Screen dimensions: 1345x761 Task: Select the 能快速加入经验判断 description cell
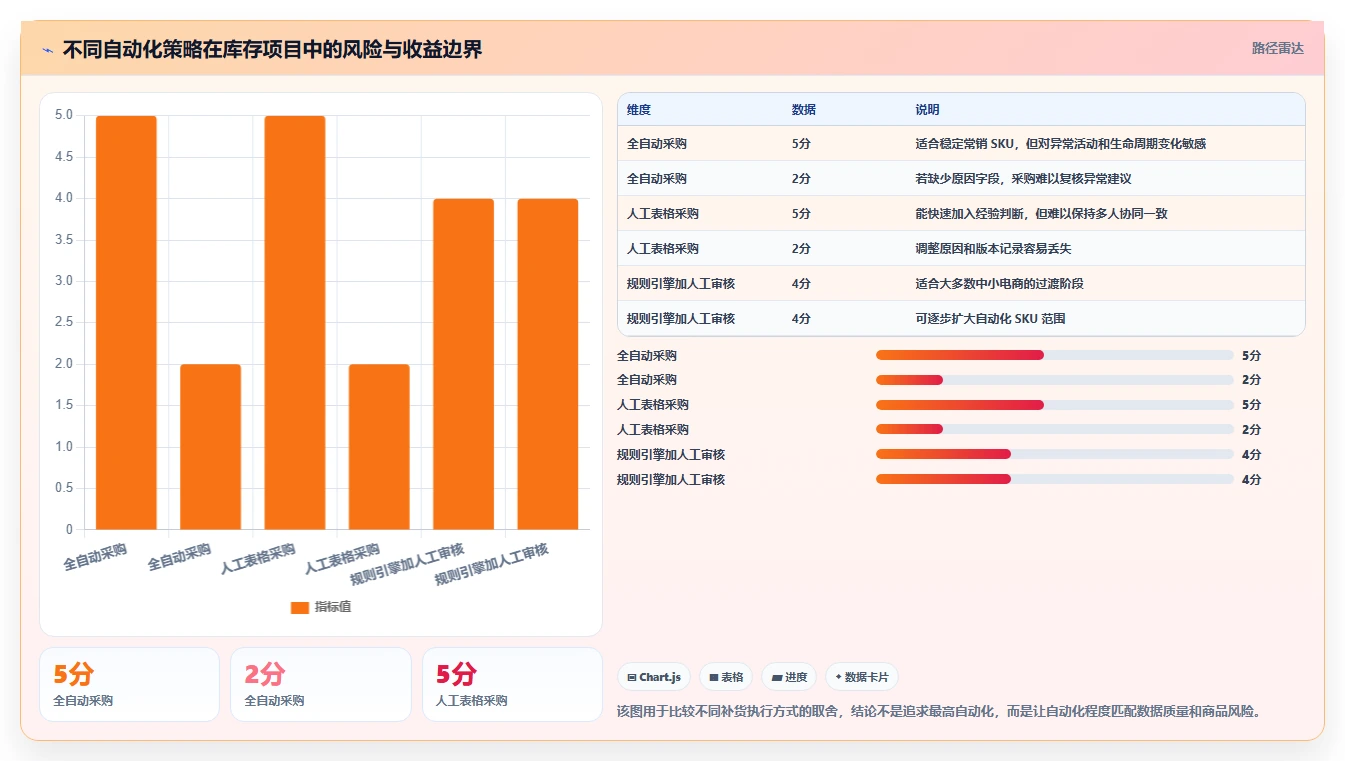point(1041,214)
